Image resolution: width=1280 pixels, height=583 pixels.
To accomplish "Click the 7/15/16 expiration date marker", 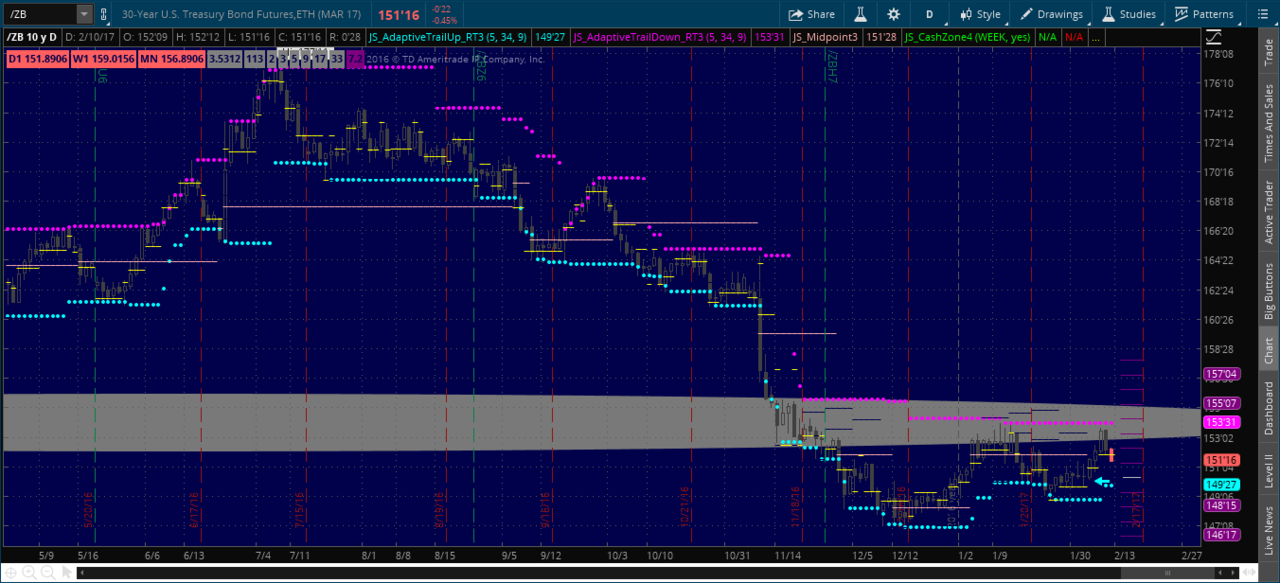I will pyautogui.click(x=298, y=508).
